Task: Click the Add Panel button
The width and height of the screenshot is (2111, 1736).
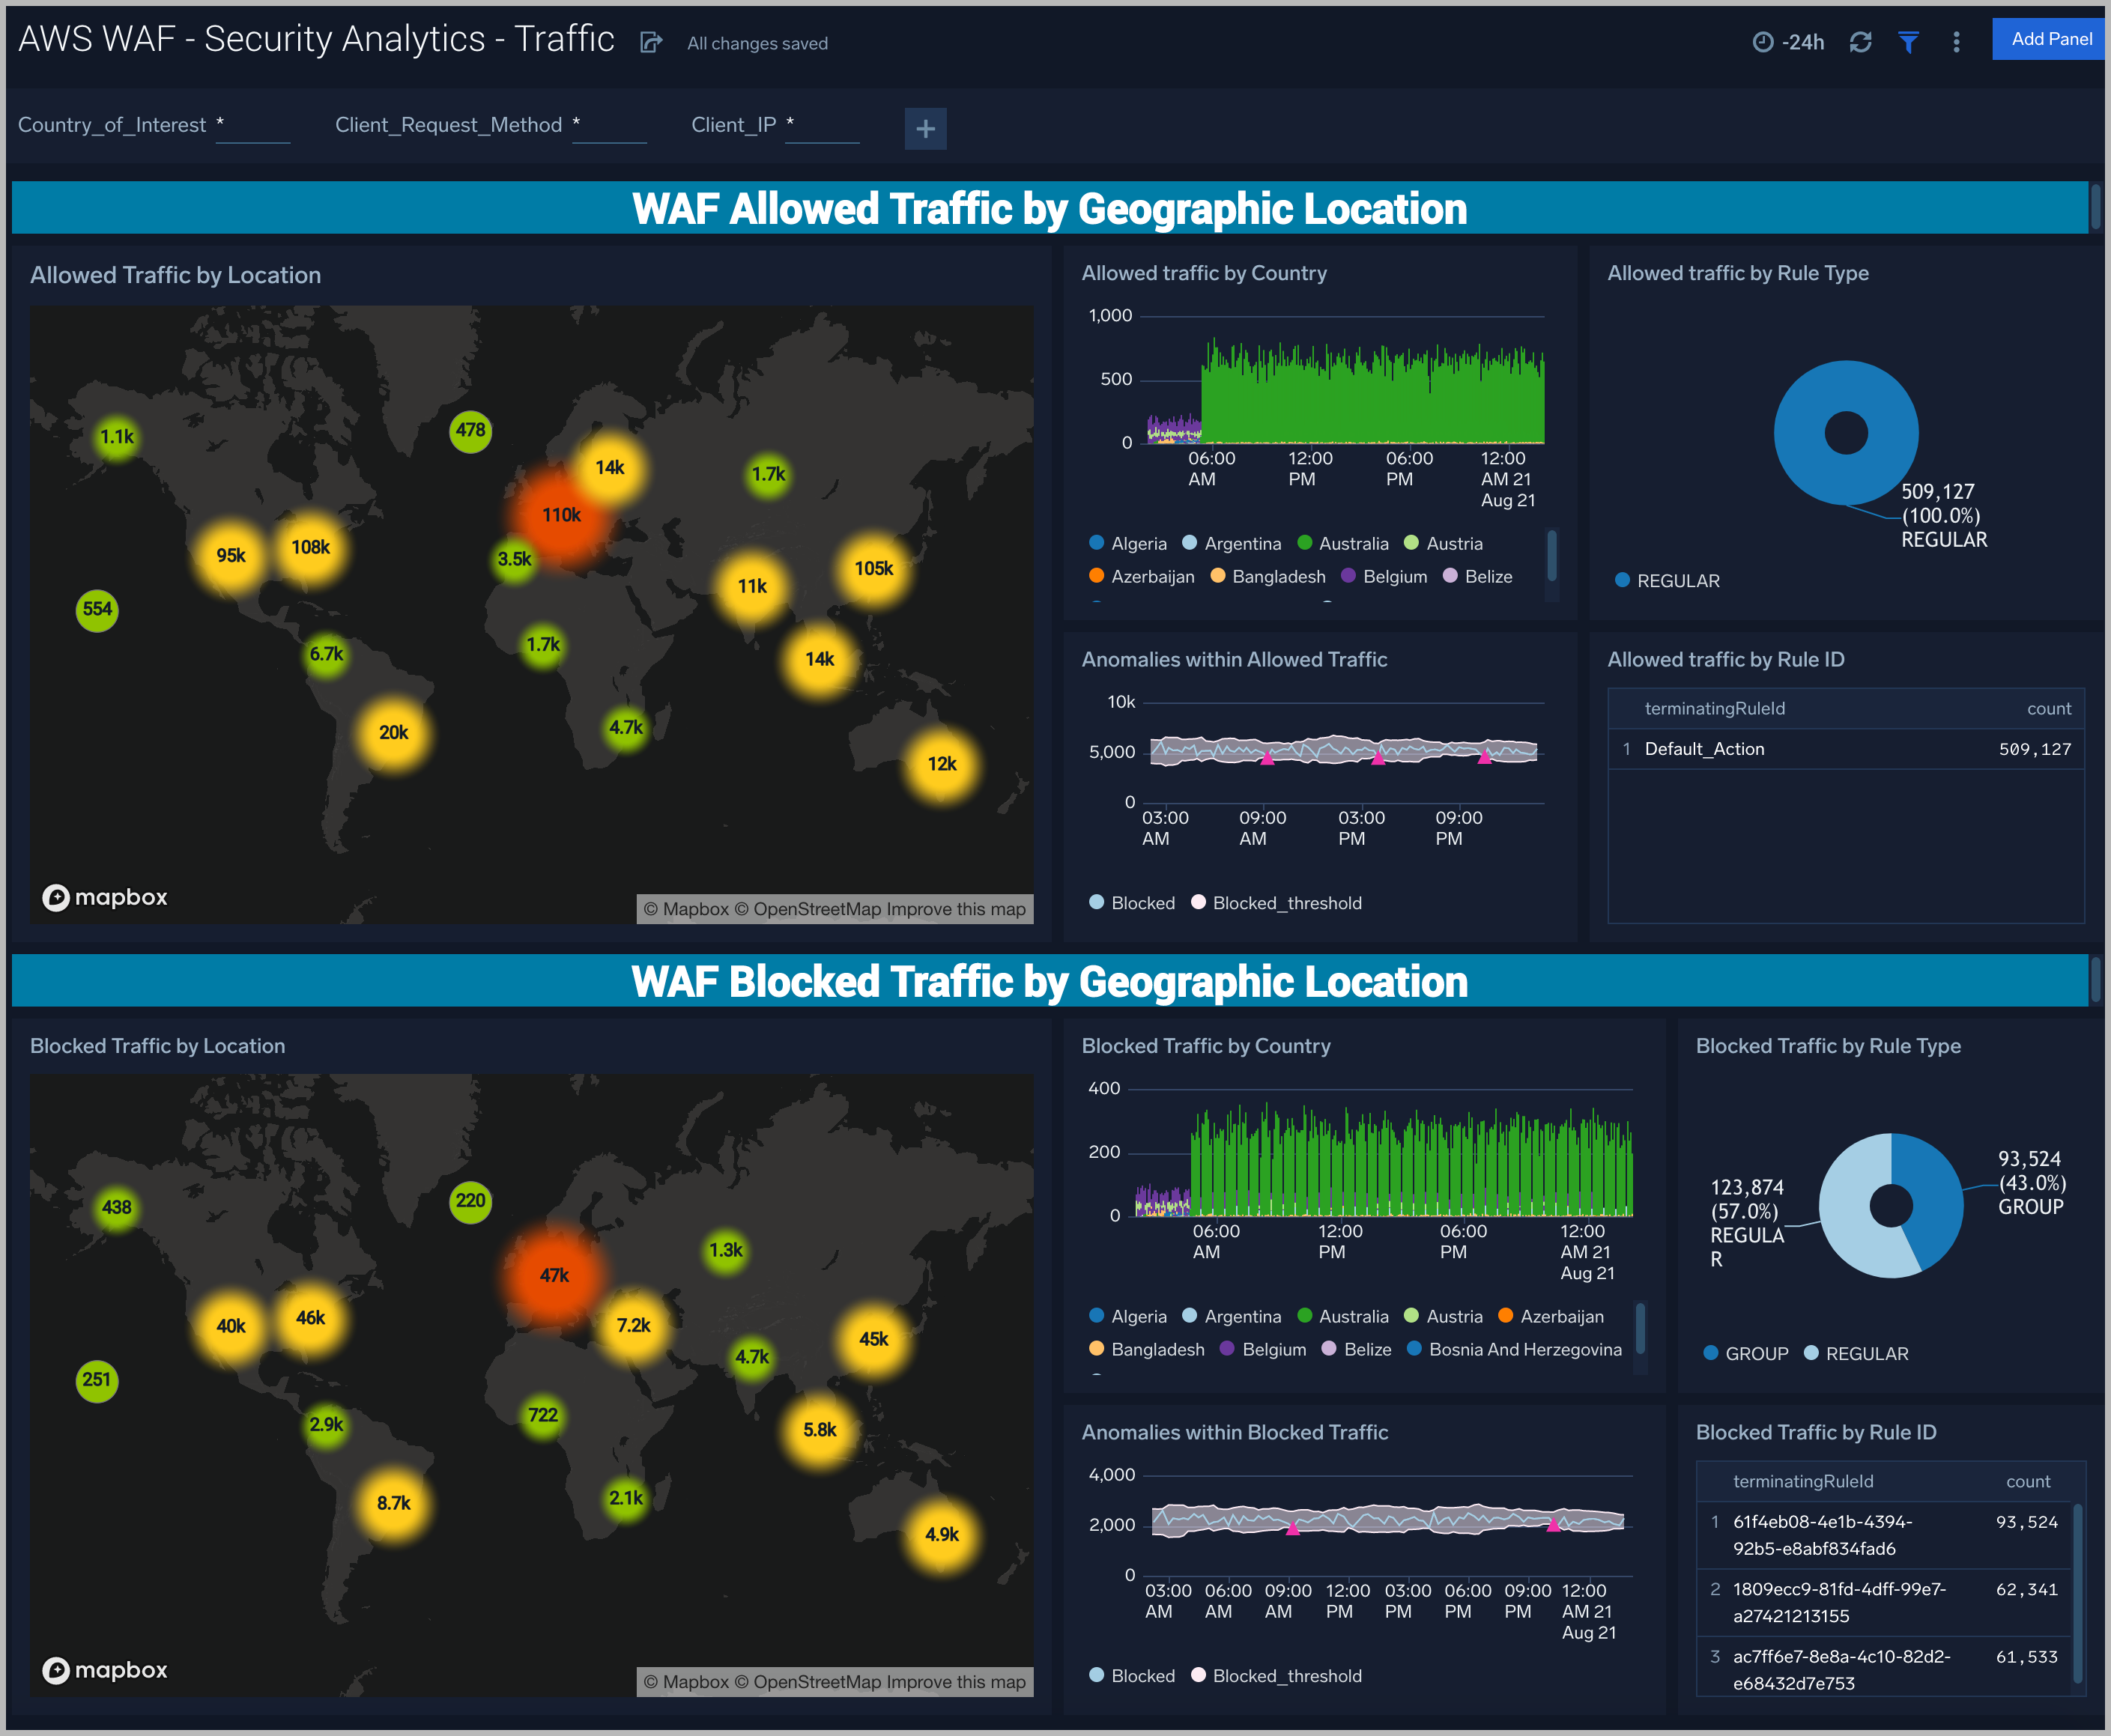Action: (x=2049, y=38)
